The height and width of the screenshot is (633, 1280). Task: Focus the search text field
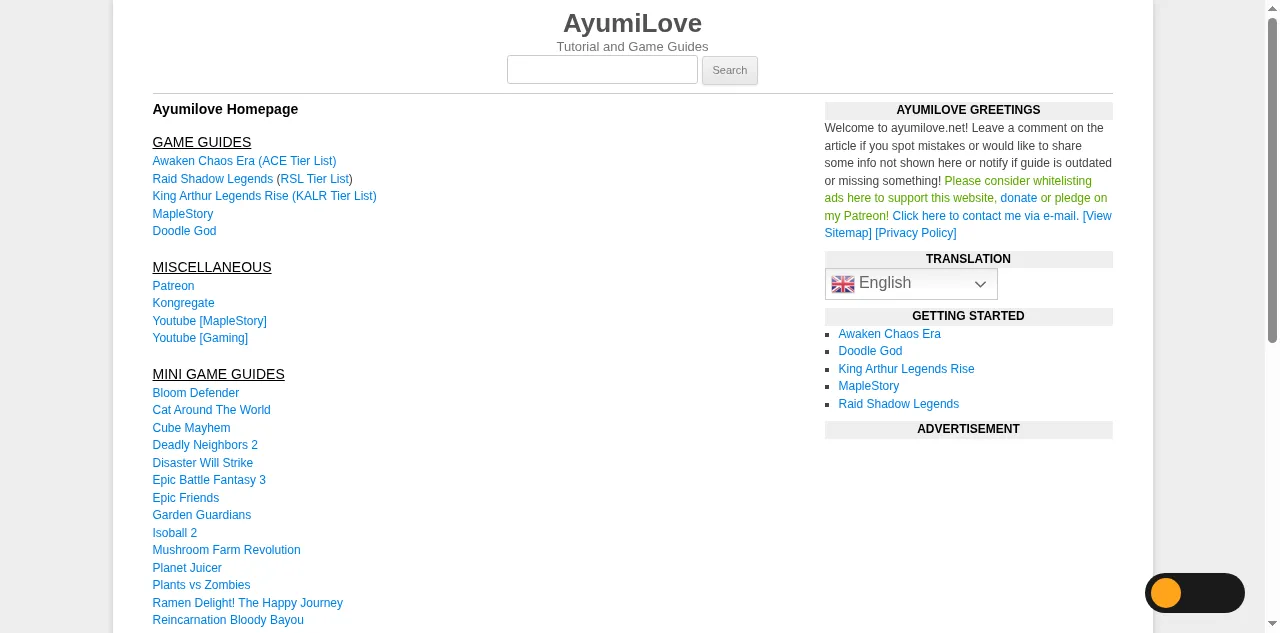point(602,70)
